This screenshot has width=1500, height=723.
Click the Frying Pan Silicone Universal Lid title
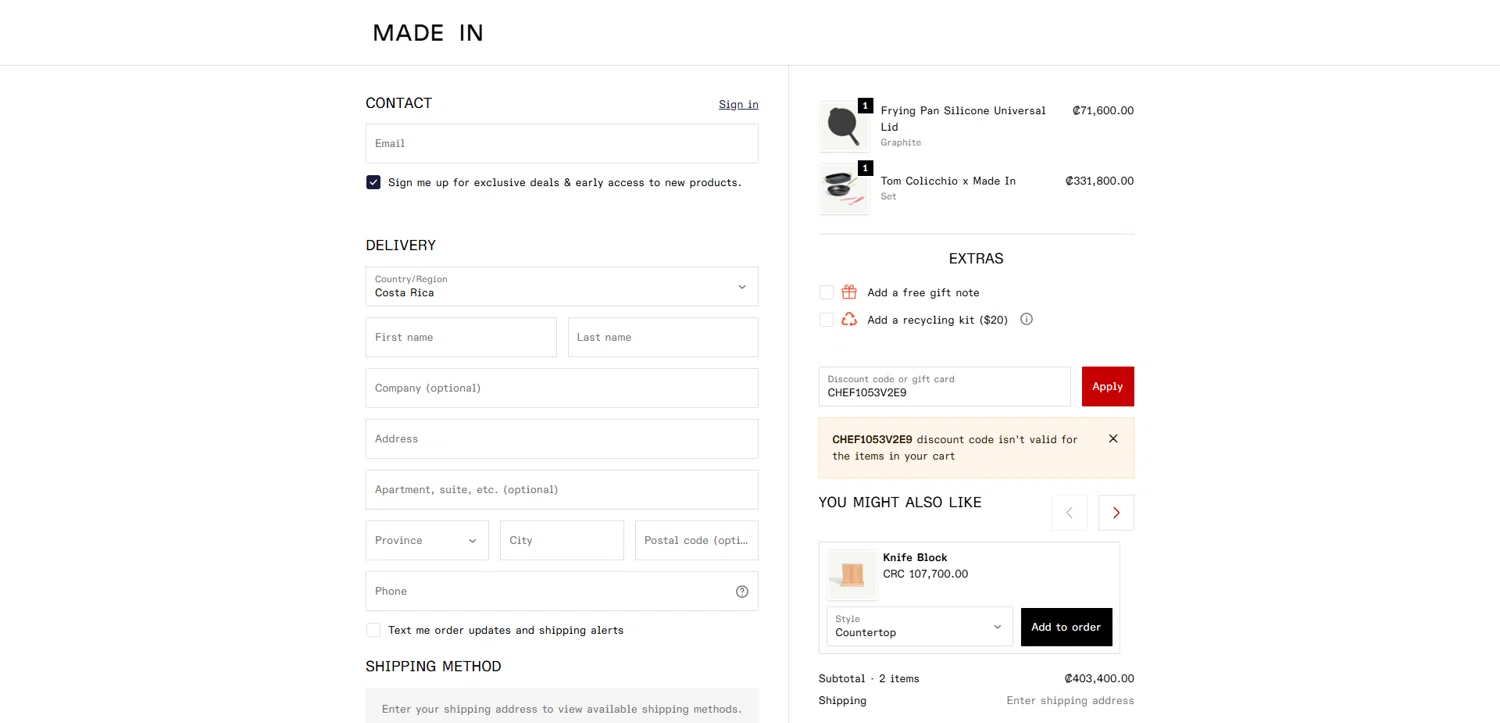pos(963,118)
